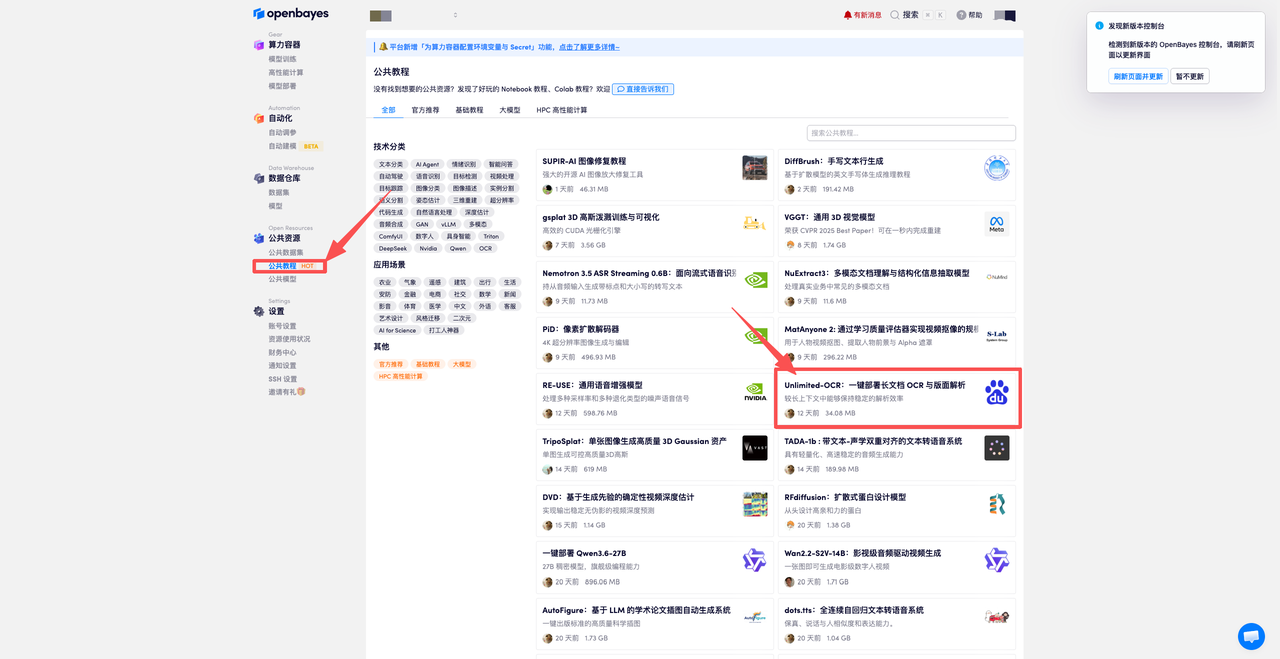This screenshot has width=1280, height=659.
Task: Open the chat support bubble icon
Action: click(x=1251, y=636)
